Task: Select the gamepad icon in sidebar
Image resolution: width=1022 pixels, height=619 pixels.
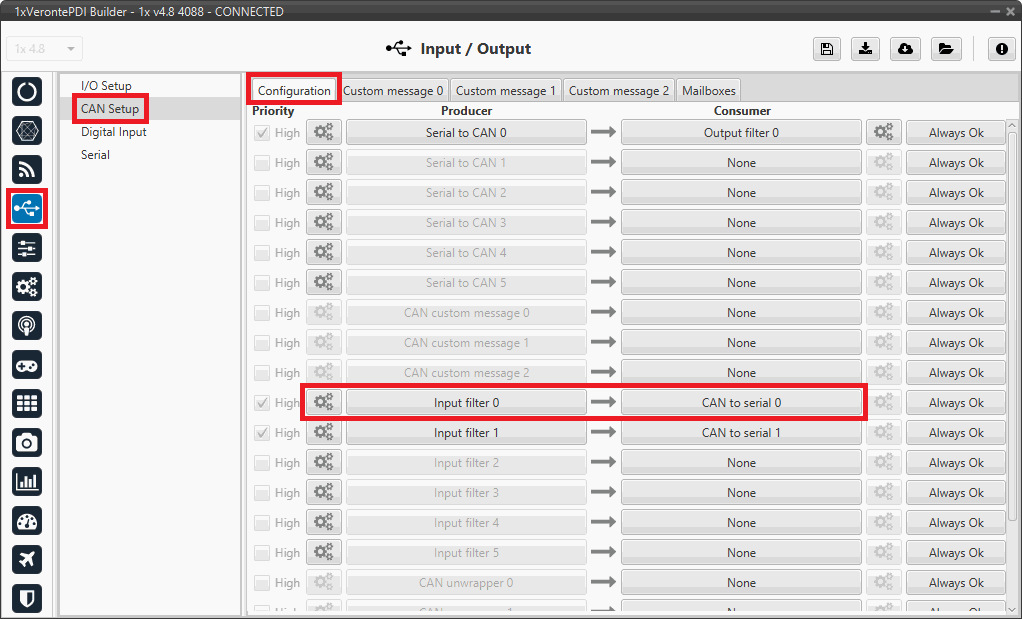Action: click(27, 364)
